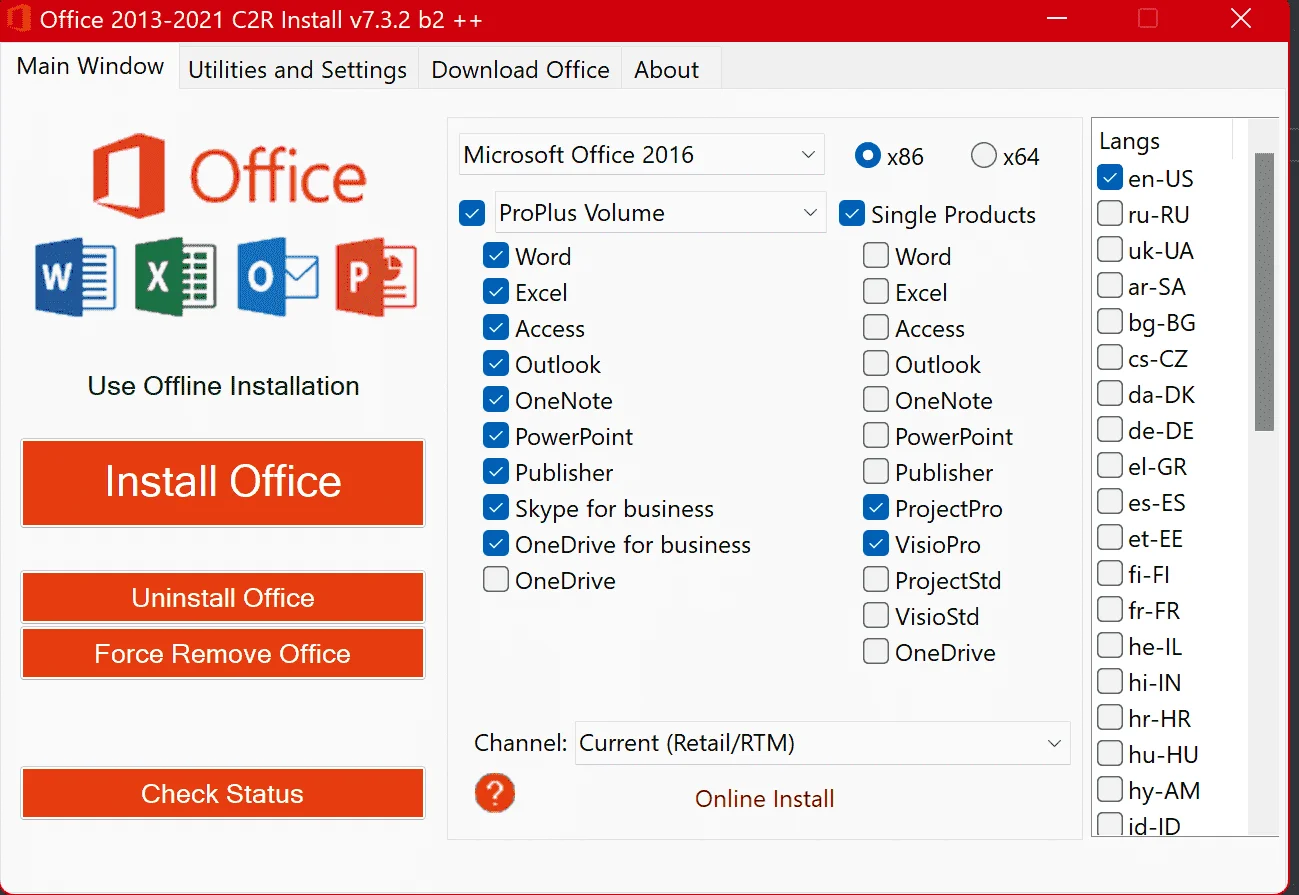Screen dimensions: 1299x895
Task: Uncheck Excel in the ProPlus list
Action: tap(496, 292)
